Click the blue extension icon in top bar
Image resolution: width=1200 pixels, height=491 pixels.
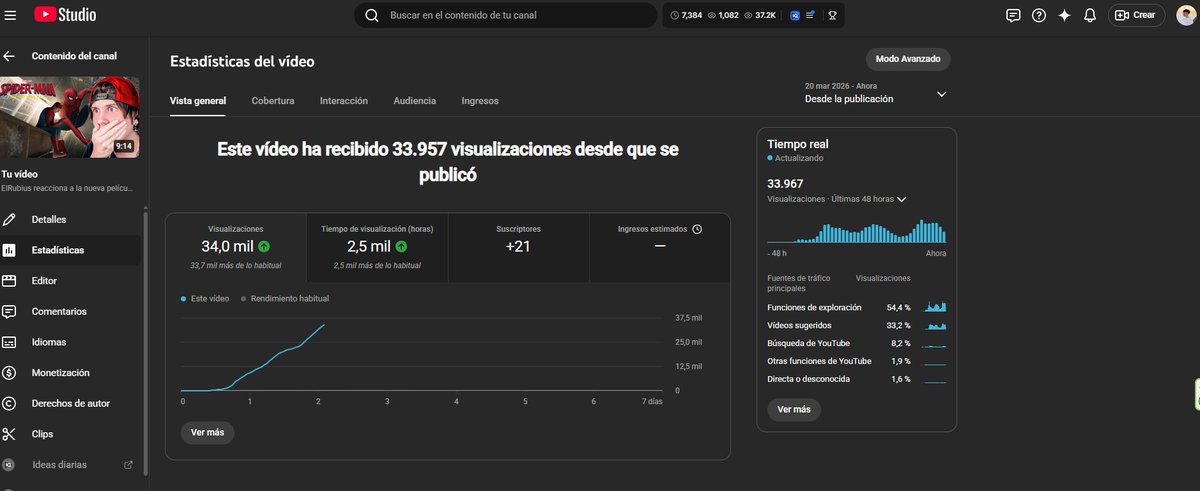point(795,15)
